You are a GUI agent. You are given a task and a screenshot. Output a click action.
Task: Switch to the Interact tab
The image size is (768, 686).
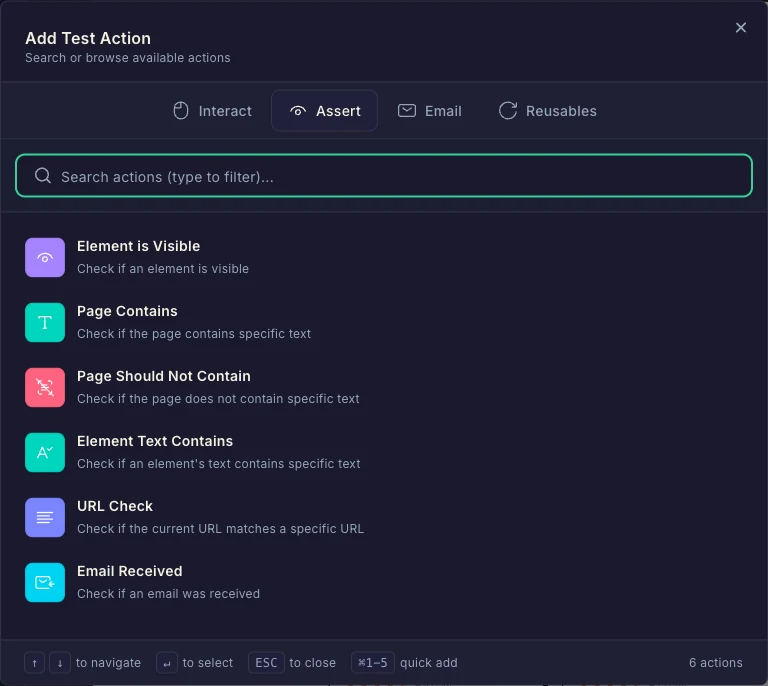213,111
